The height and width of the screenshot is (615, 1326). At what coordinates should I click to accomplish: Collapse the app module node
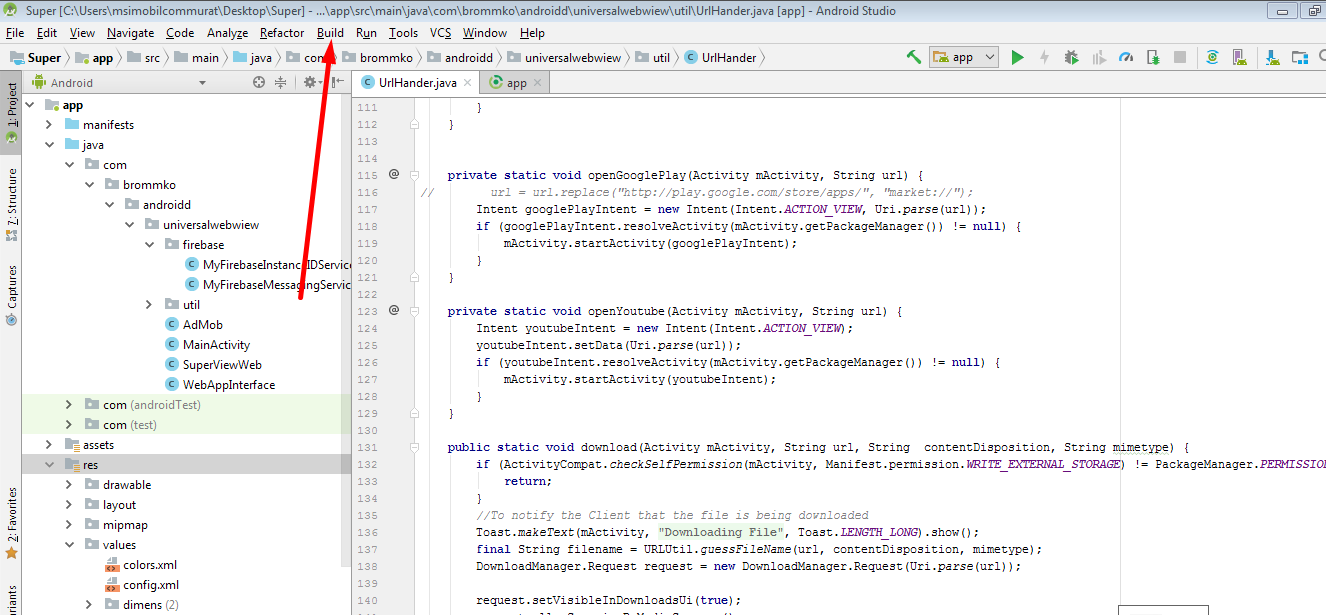(29, 105)
